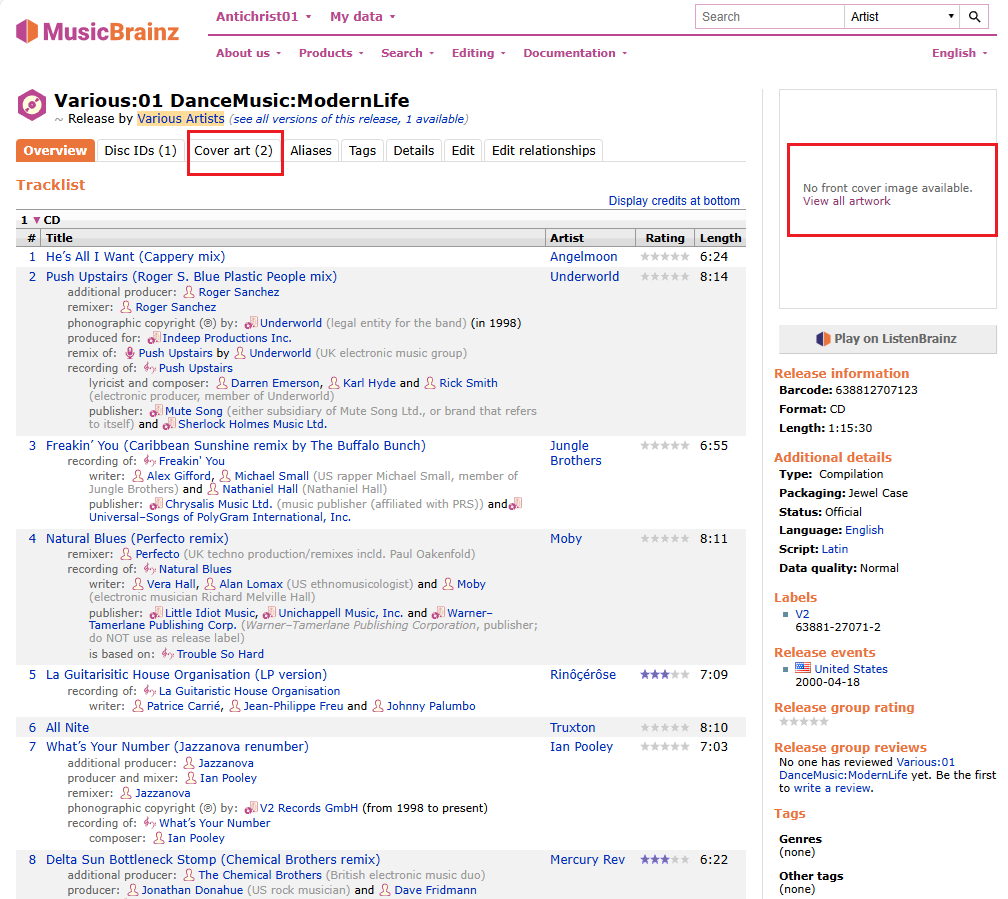Click the write a review link
1008x899 pixels.
click(x=832, y=788)
